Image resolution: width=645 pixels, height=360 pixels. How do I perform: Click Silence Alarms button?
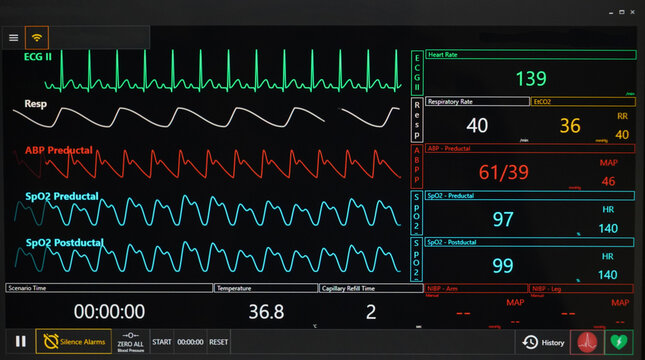pos(74,341)
